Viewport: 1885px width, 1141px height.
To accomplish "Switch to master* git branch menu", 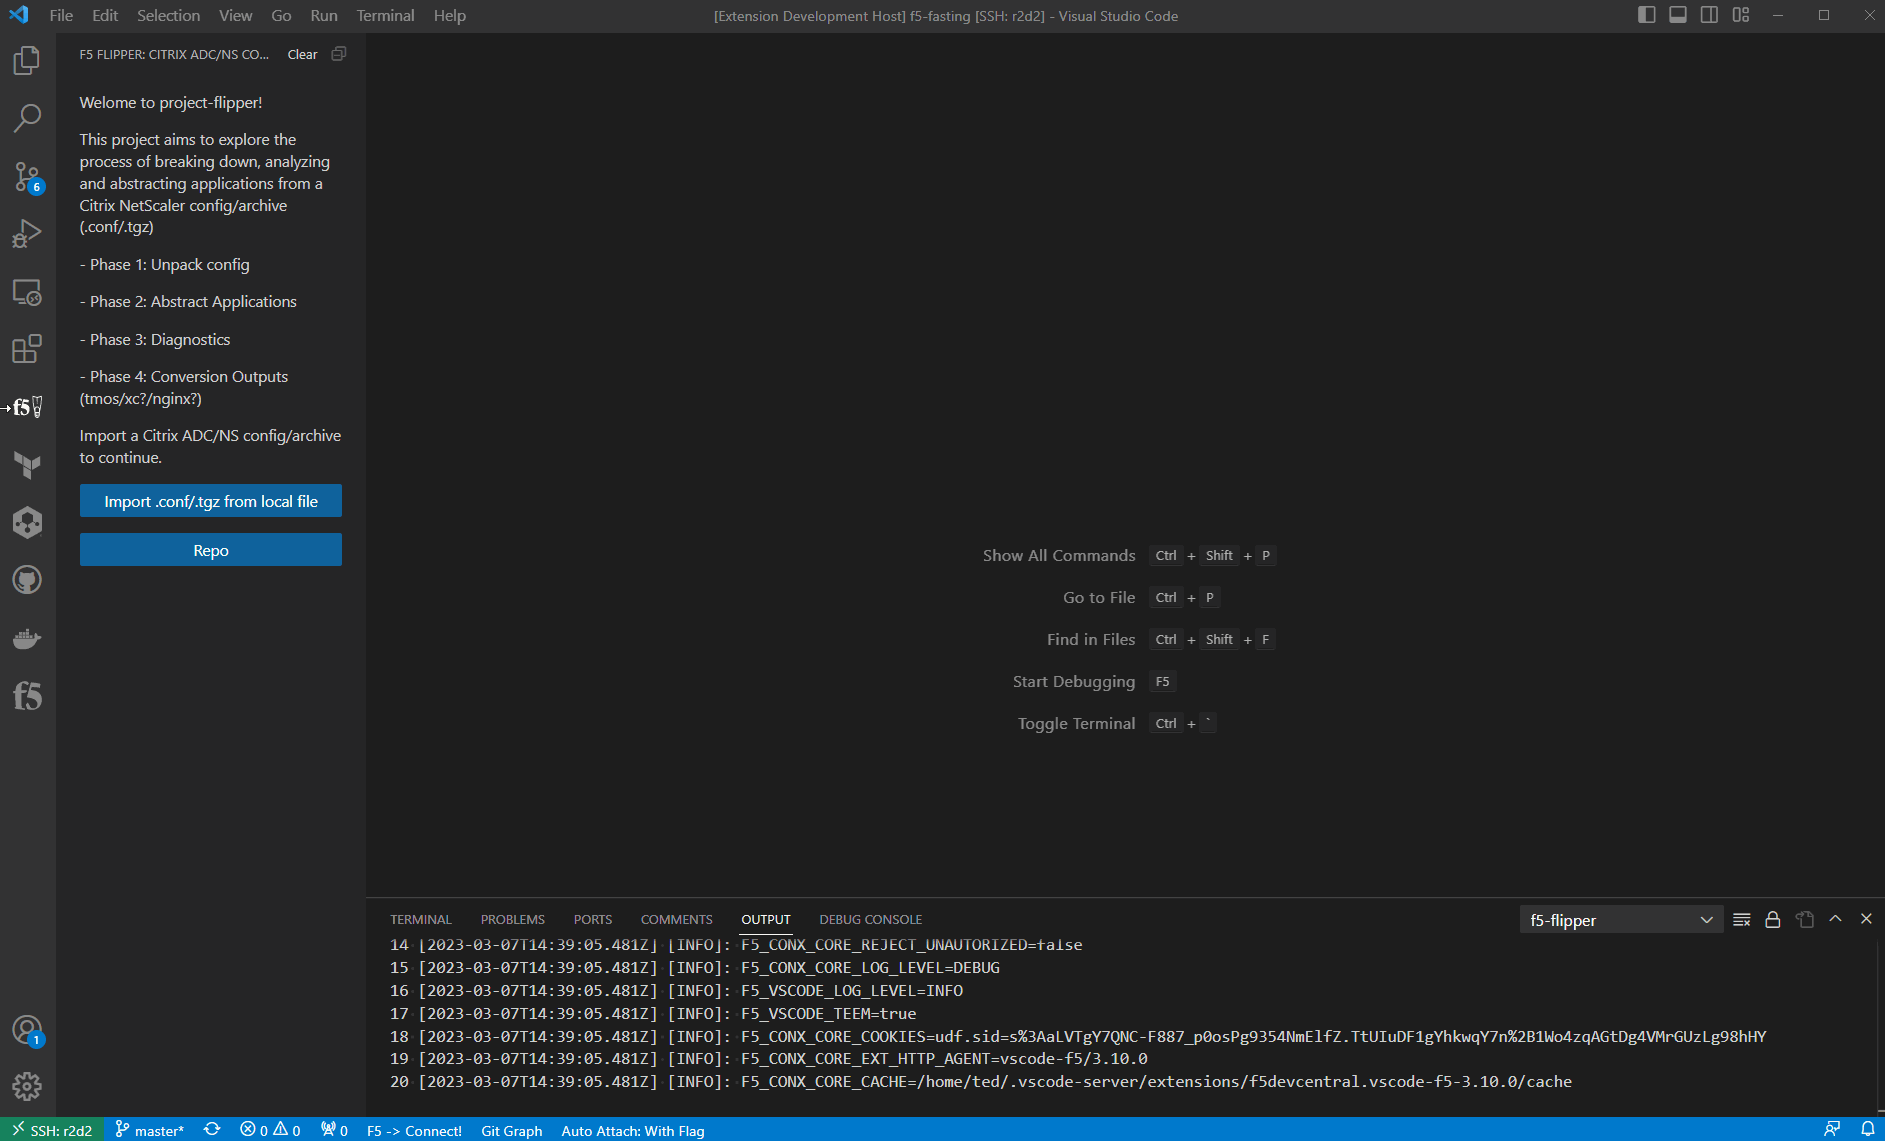I will [150, 1130].
